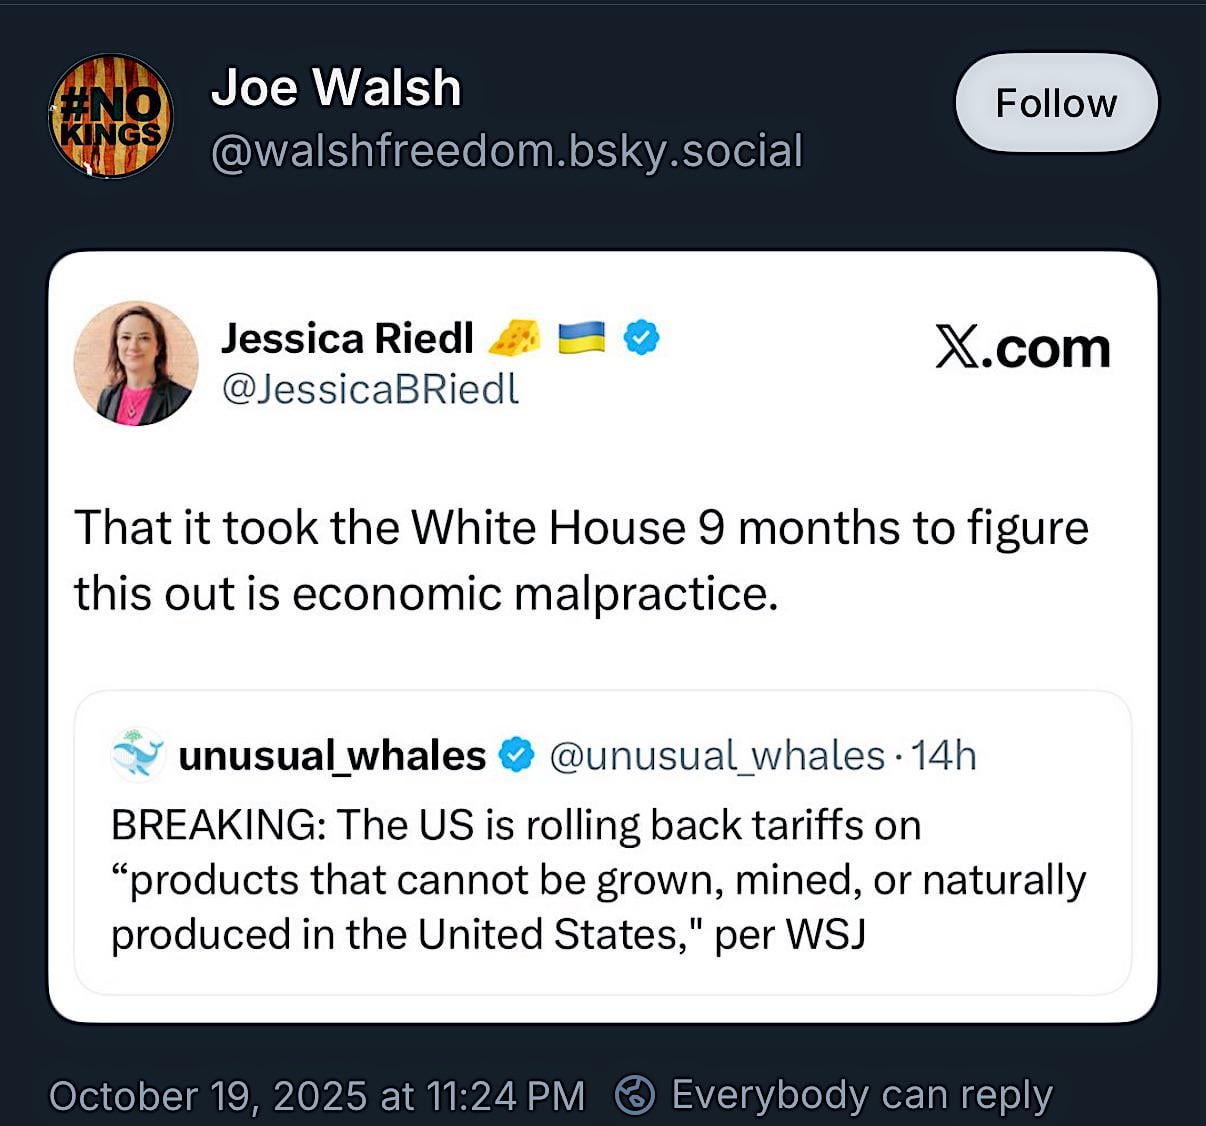This screenshot has height=1126, width=1206.
Task: Click the globe reply-settings icon
Action: pos(634,1095)
